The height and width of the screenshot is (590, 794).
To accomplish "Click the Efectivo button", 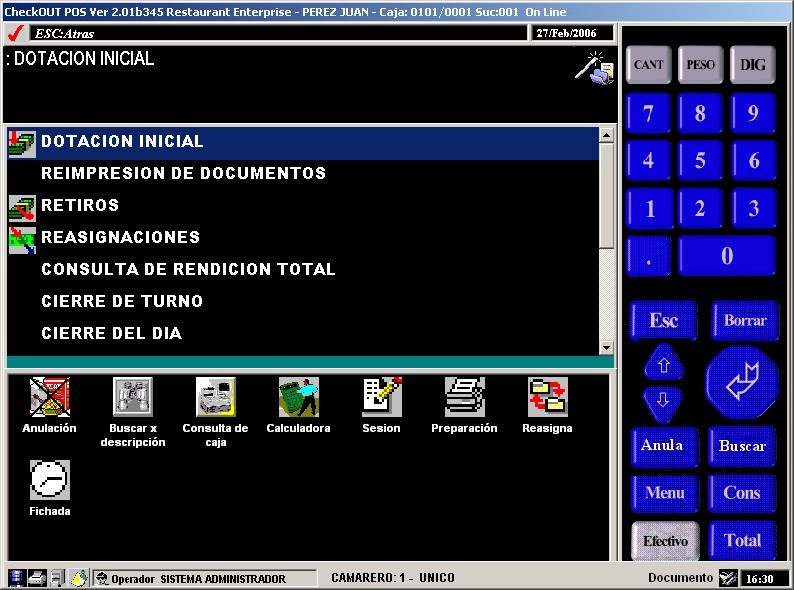I will 665,541.
